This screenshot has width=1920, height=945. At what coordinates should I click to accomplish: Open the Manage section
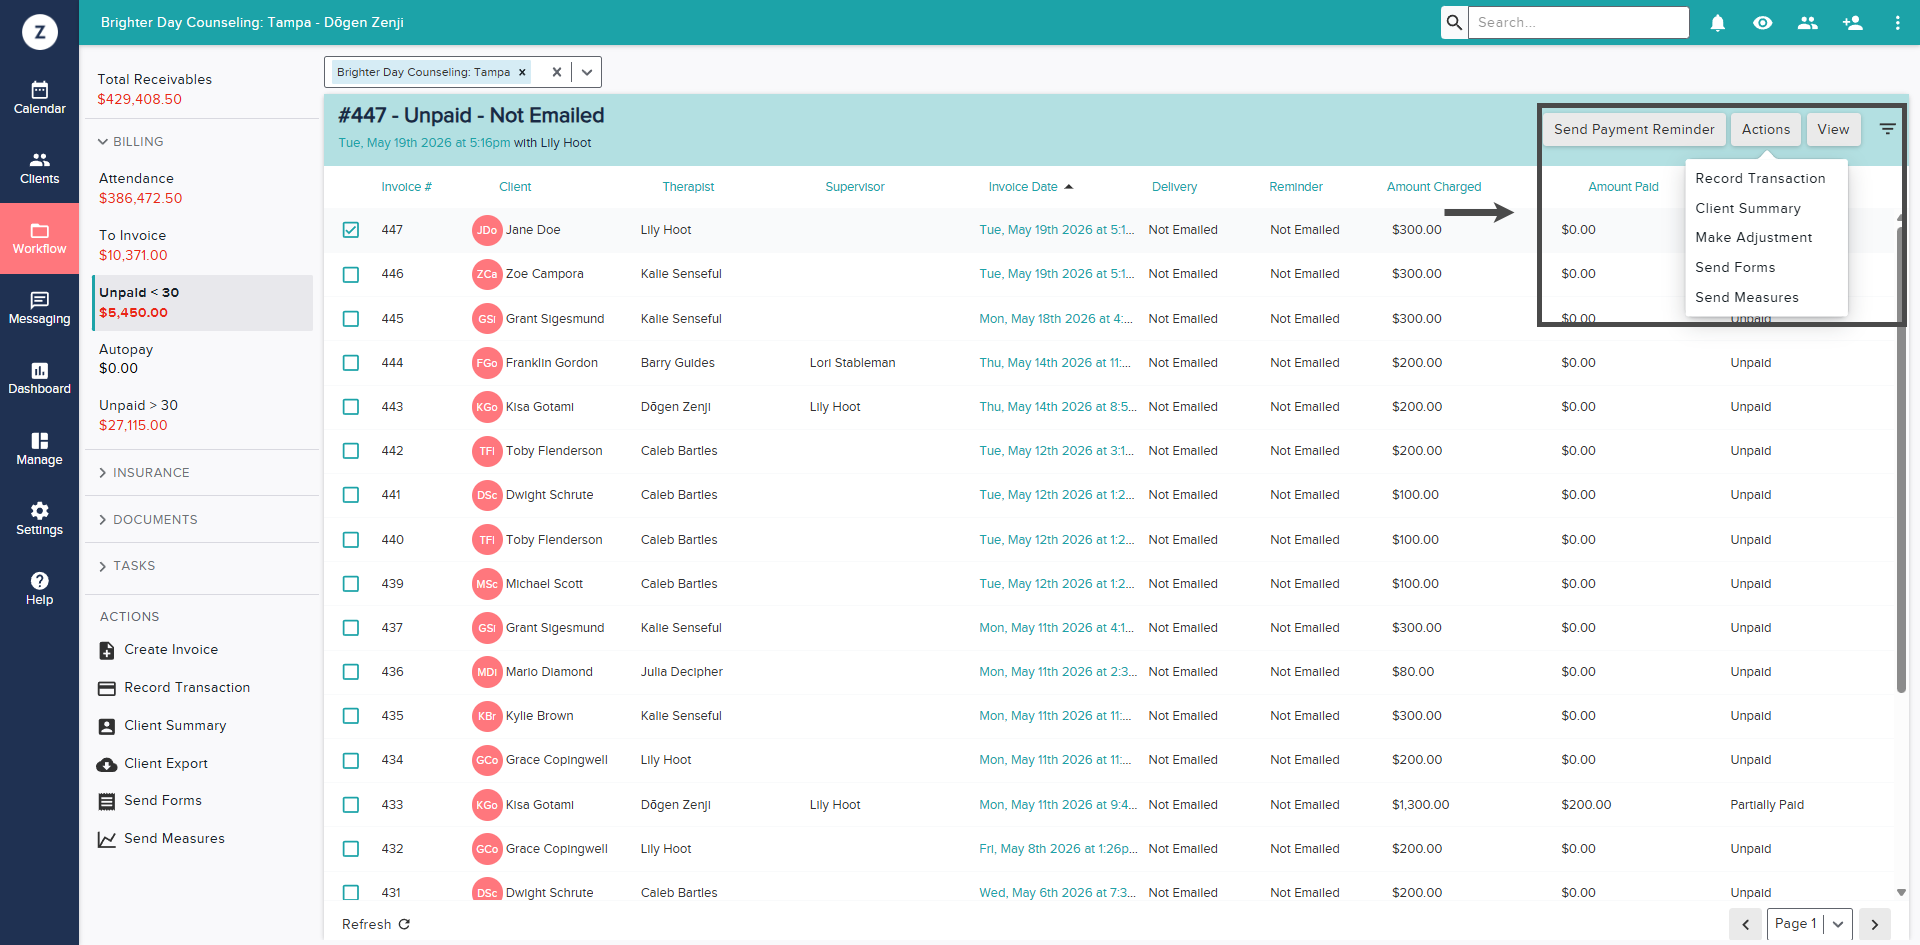[x=39, y=449]
